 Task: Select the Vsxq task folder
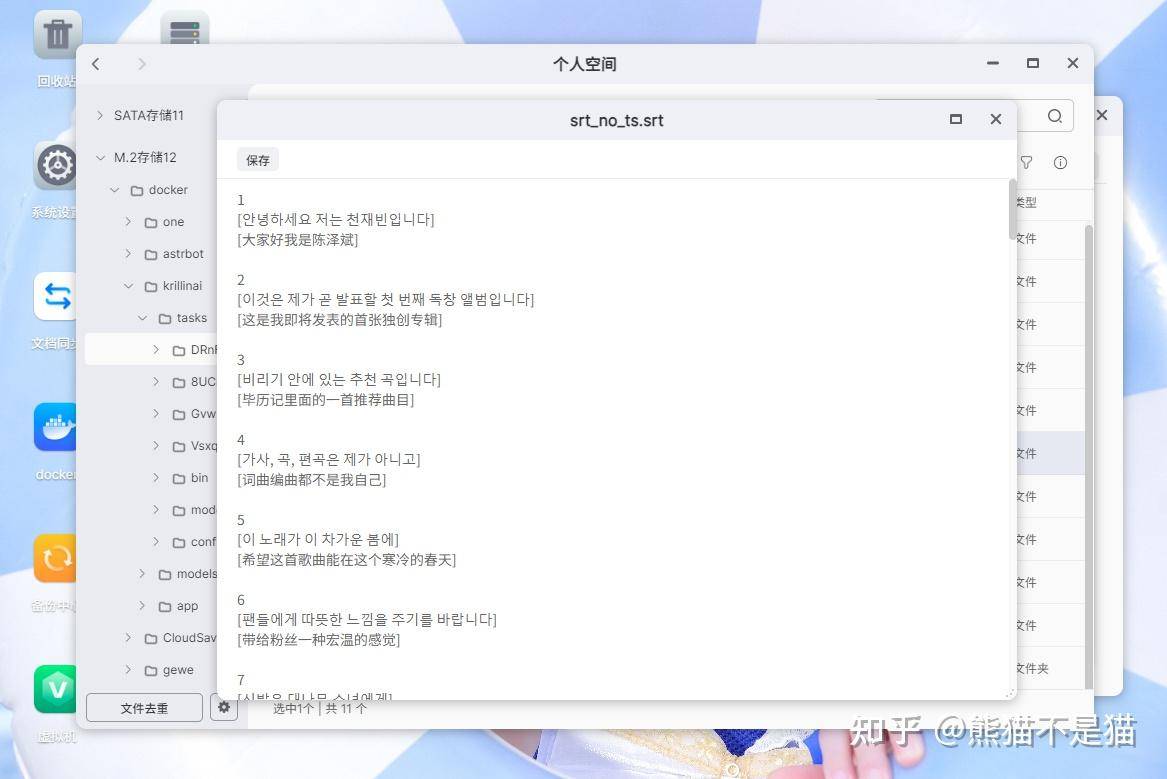pos(195,446)
